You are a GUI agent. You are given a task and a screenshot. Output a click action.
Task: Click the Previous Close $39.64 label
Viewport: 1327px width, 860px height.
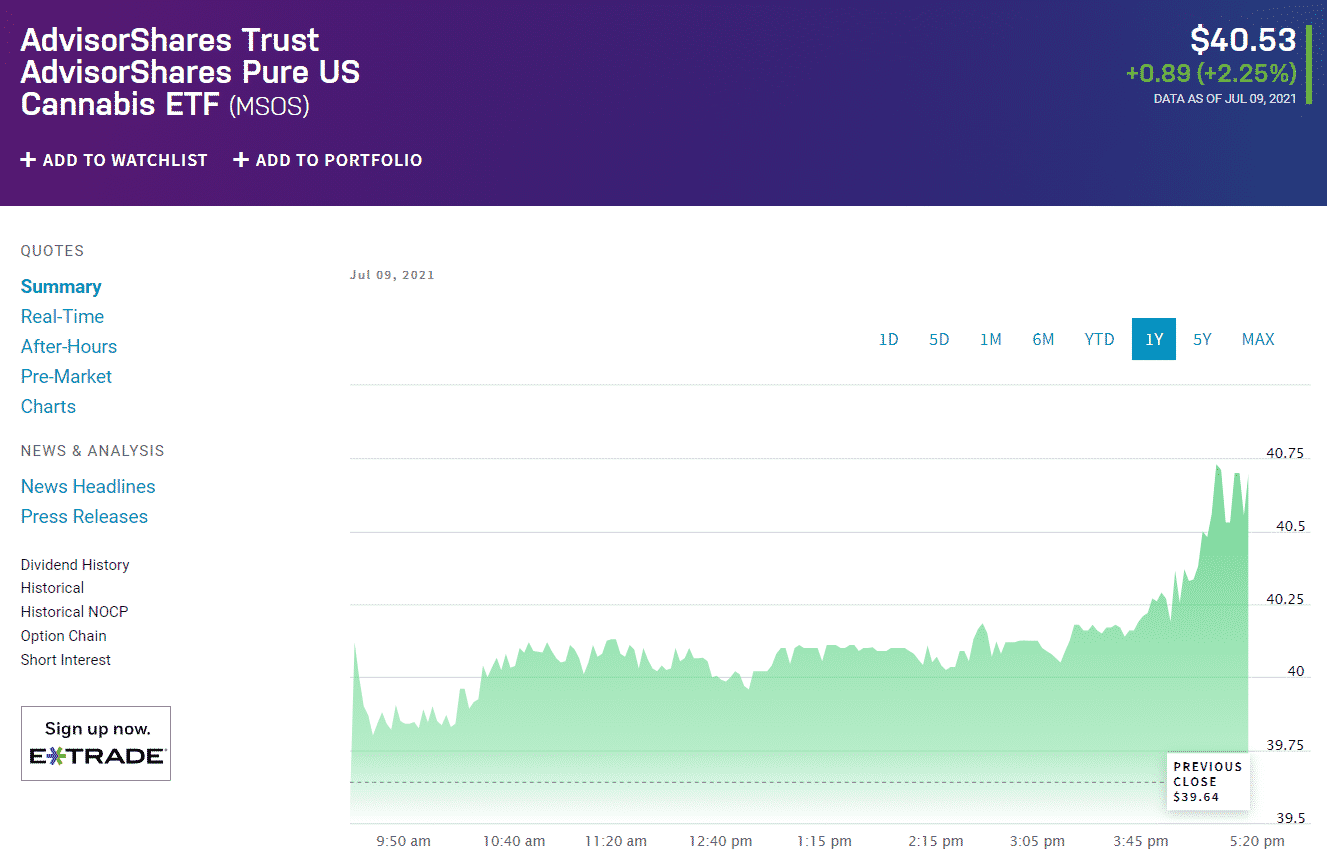click(x=1208, y=782)
